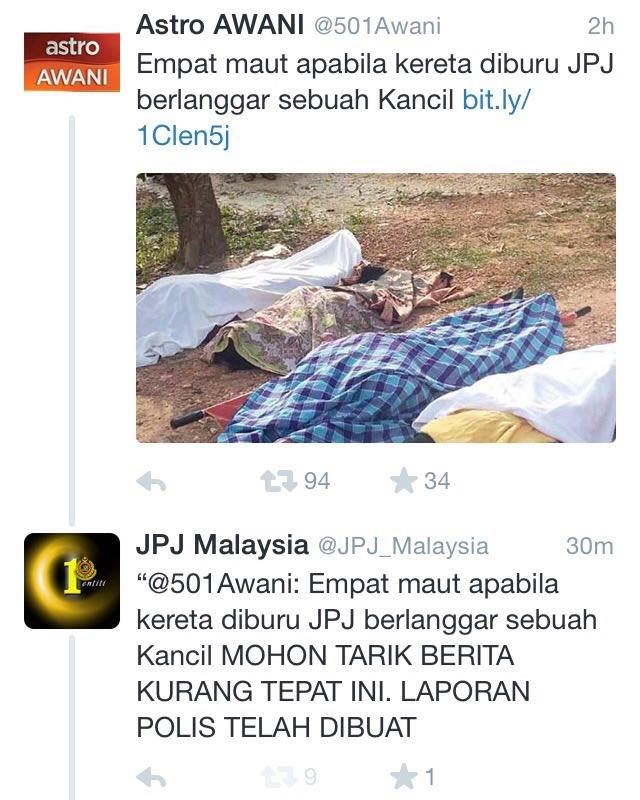This screenshot has height=800, width=640.
Task: View the attached tweet photo
Action: click(x=376, y=308)
